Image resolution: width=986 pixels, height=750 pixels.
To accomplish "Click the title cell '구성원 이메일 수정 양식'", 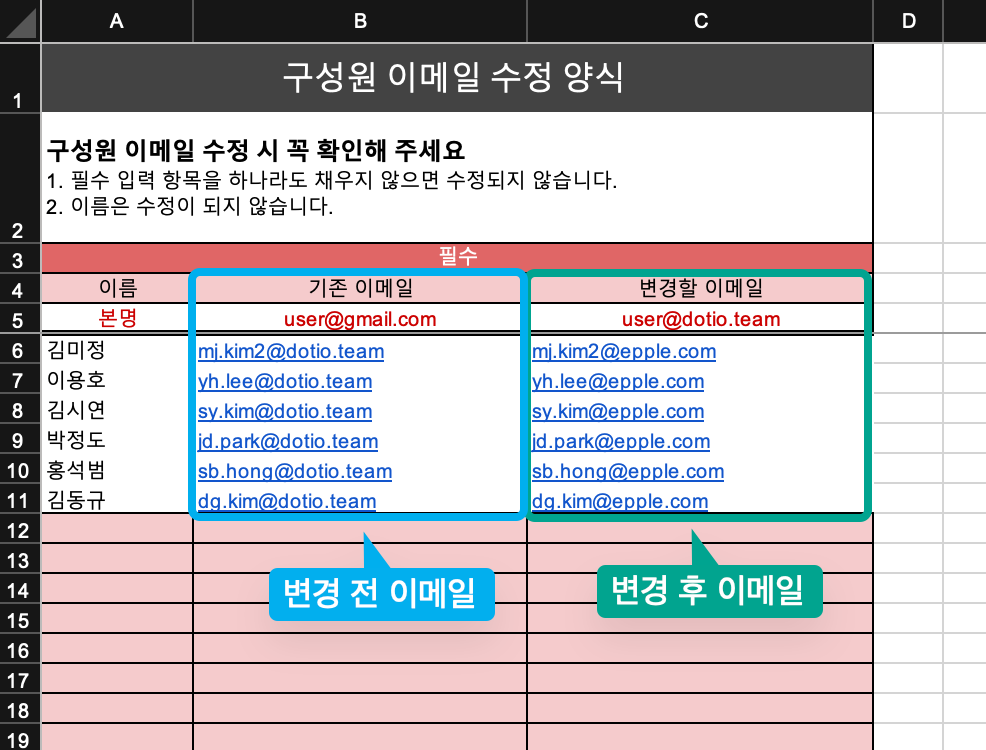I will coord(457,78).
